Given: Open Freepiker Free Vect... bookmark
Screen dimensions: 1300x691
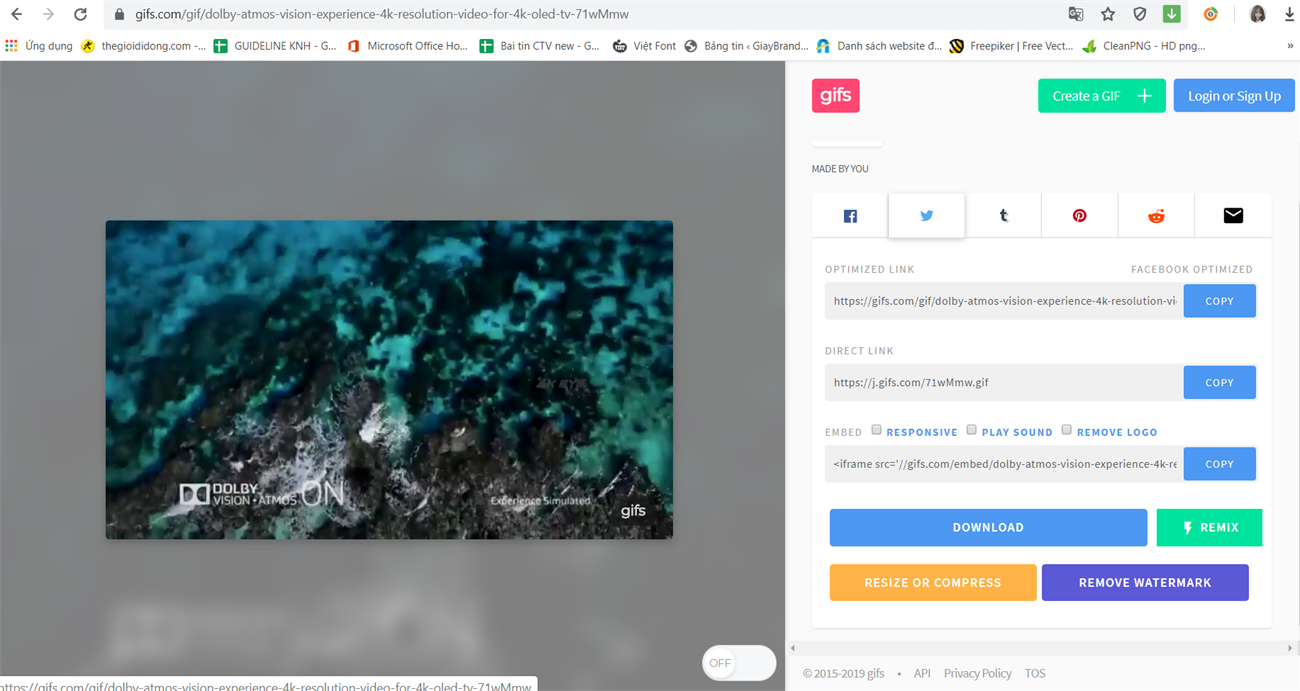Looking at the screenshot, I should pos(1011,46).
